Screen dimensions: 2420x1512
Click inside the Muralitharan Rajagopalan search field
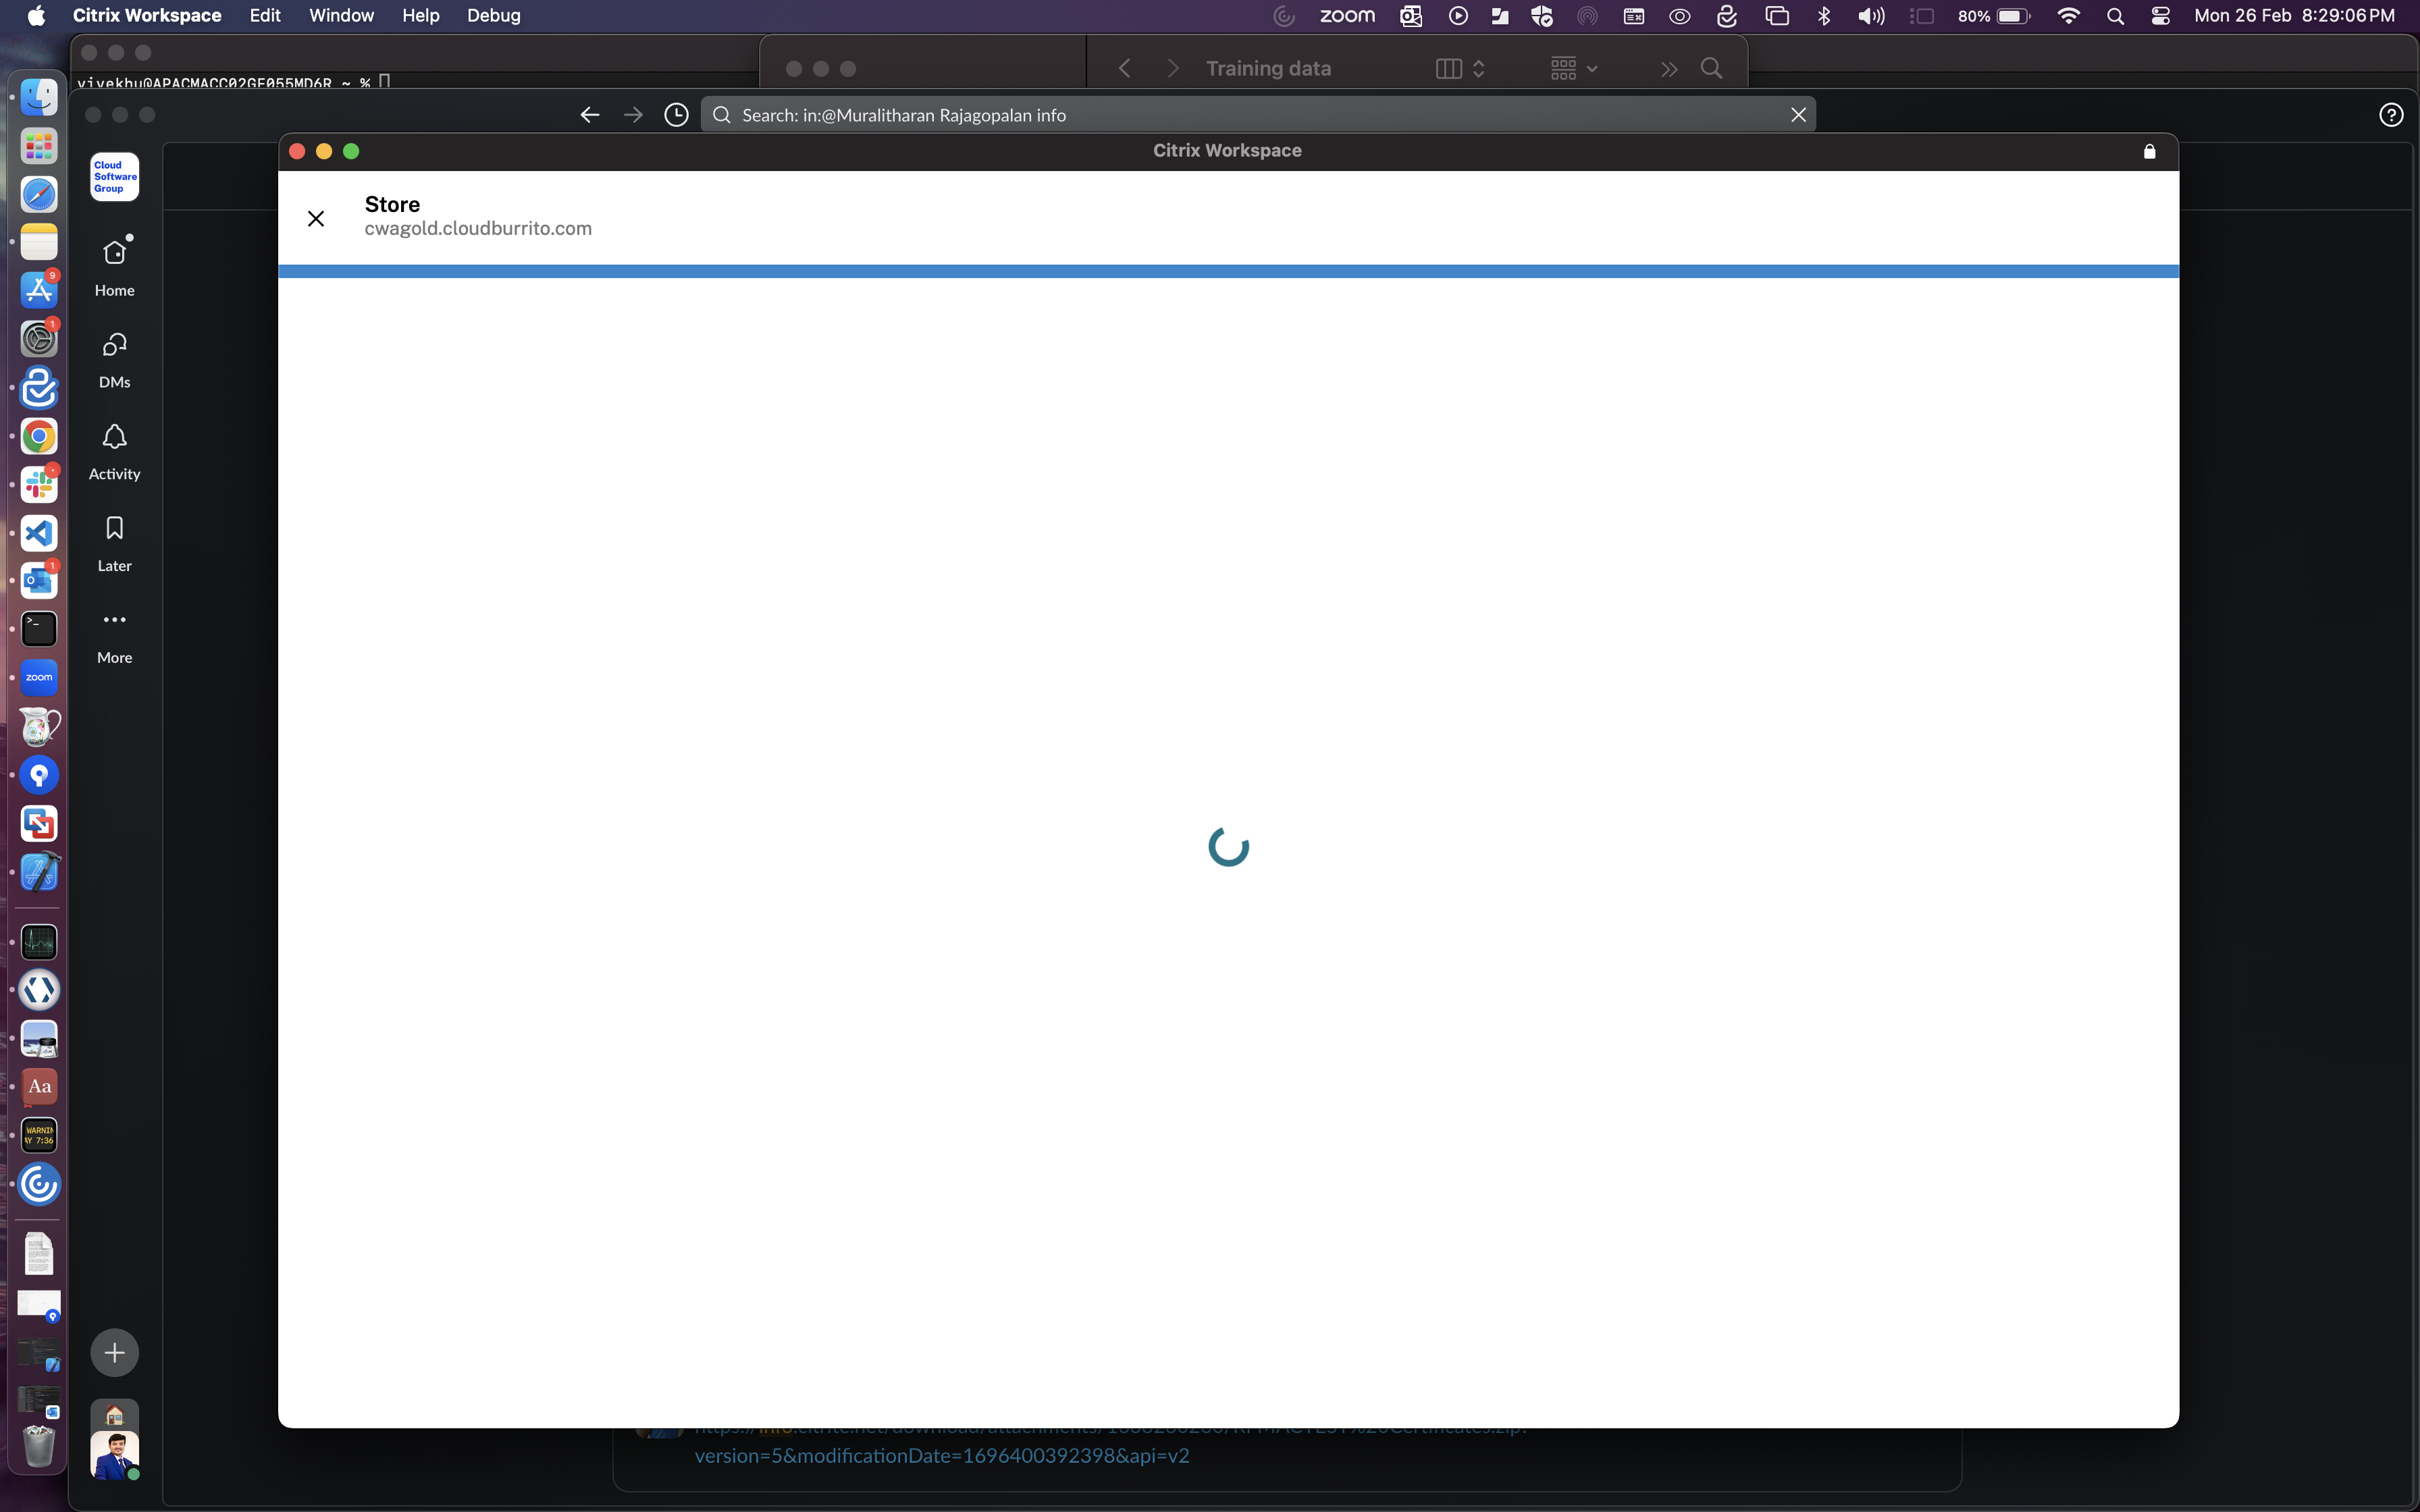(x=1100, y=114)
